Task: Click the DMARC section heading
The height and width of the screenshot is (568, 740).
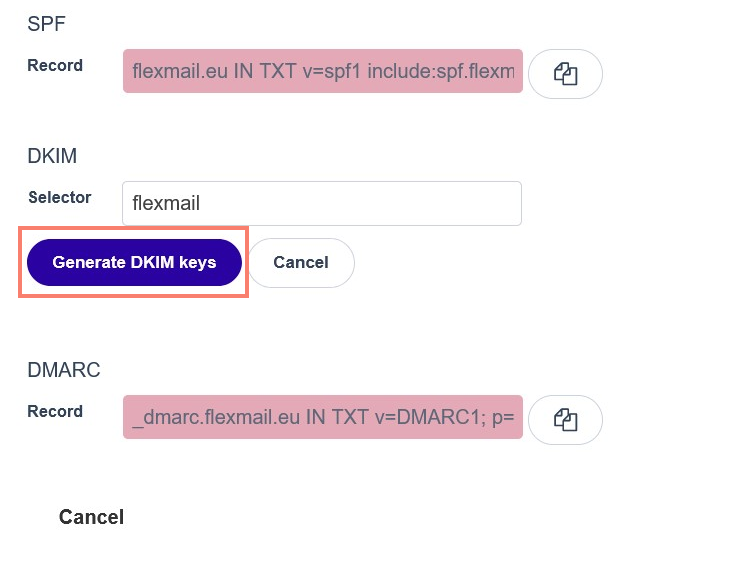Action: (64, 370)
